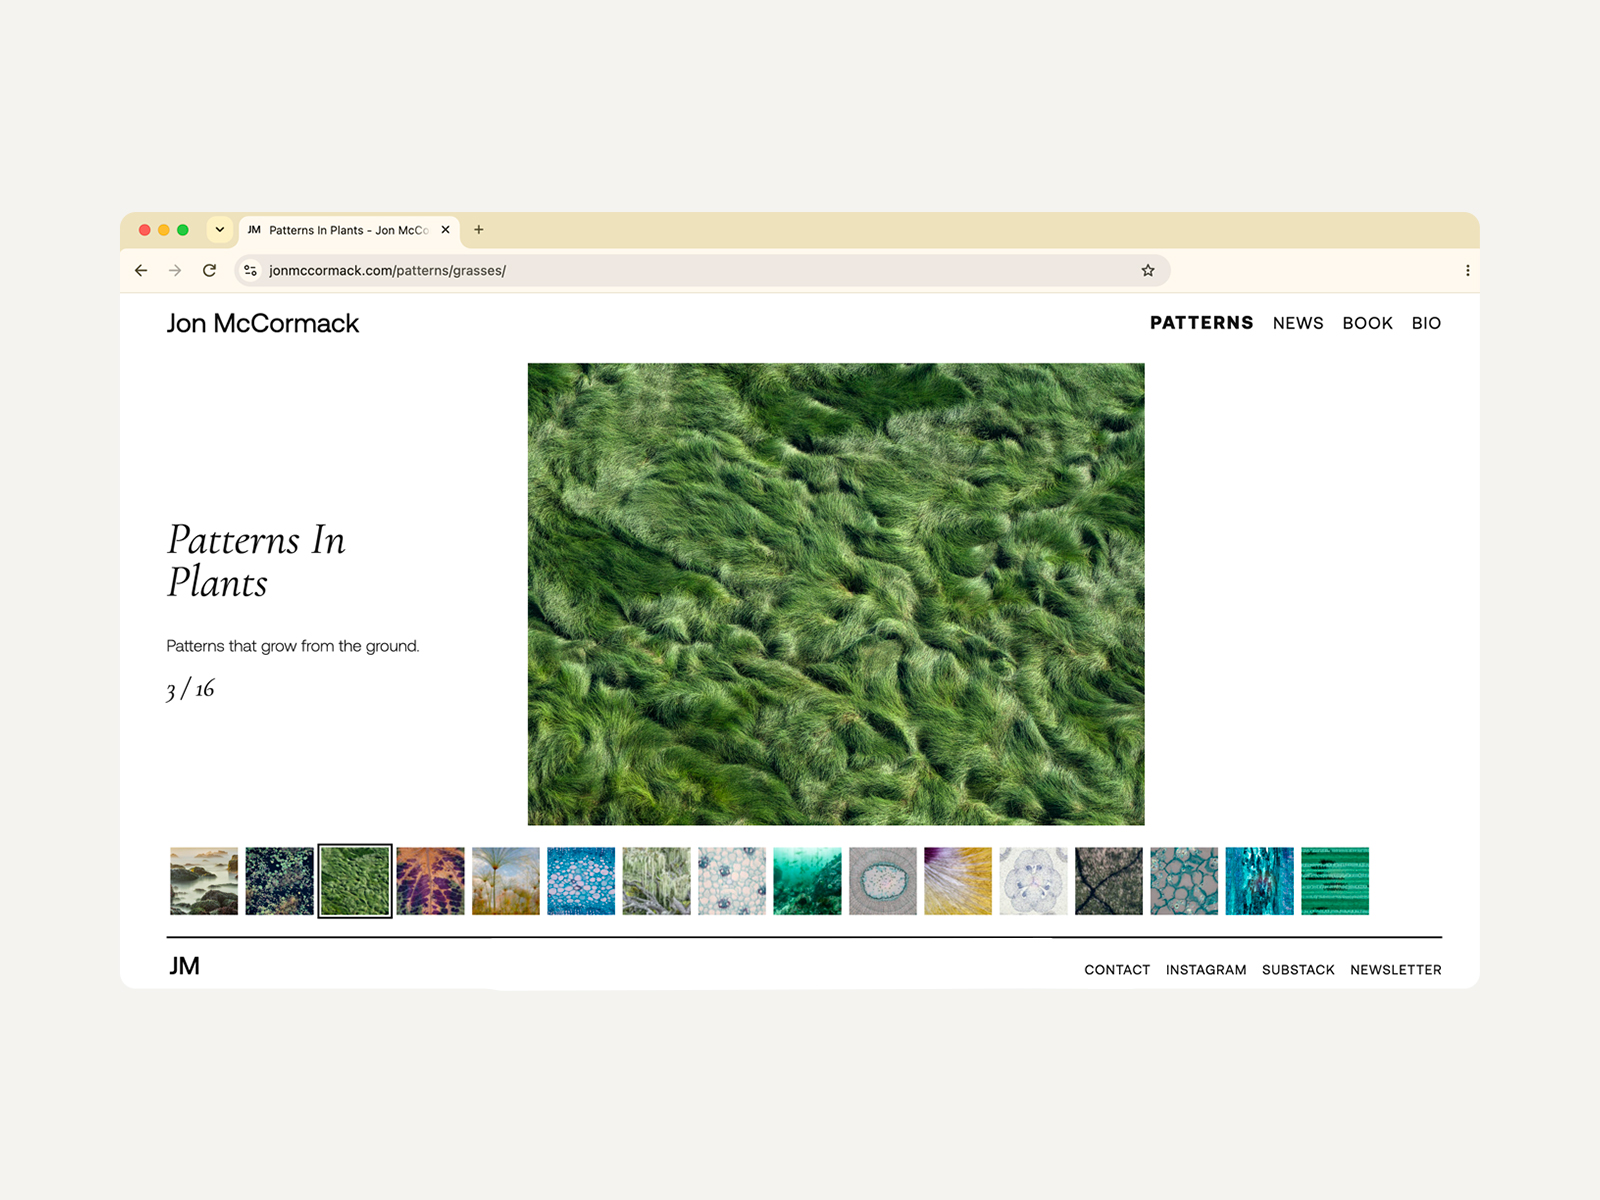Select the circular stem cross-section thumbnail
The height and width of the screenshot is (1200, 1600).
pos(883,881)
